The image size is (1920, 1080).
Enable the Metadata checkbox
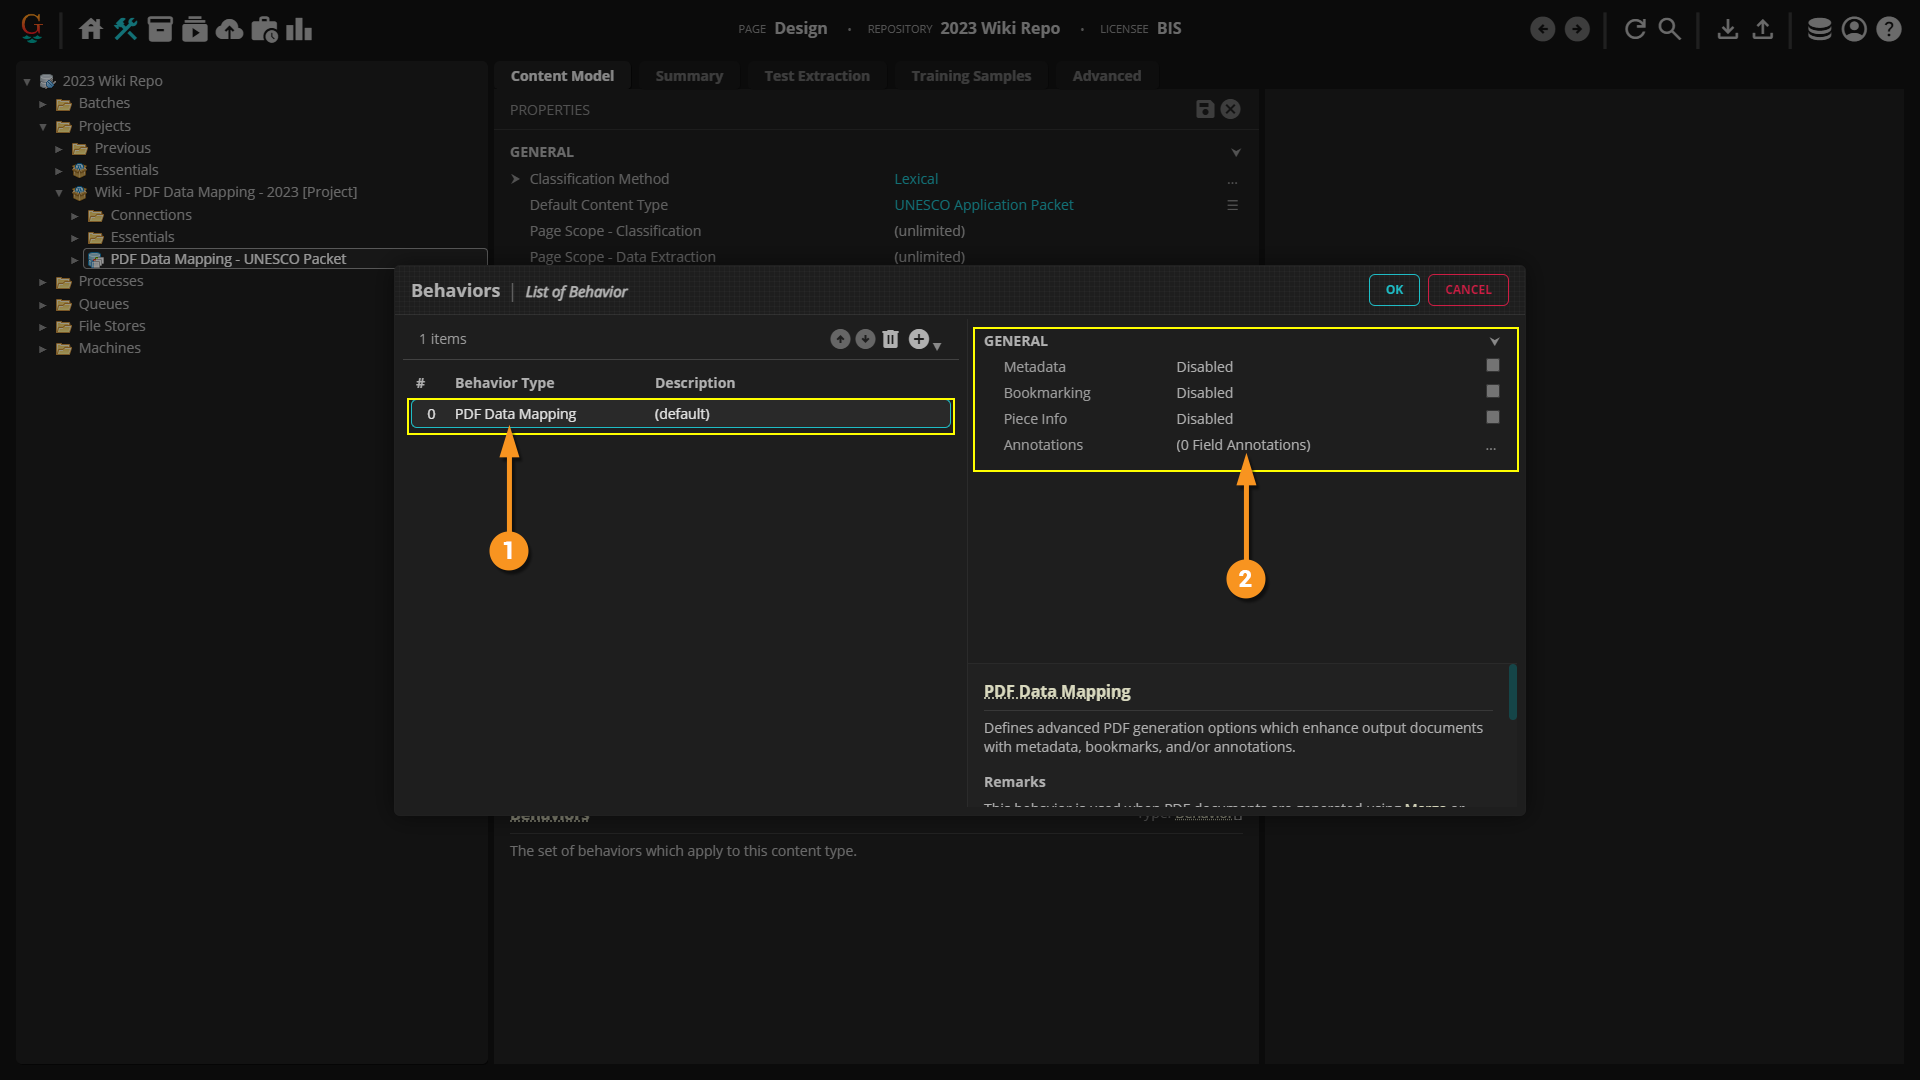click(1493, 366)
